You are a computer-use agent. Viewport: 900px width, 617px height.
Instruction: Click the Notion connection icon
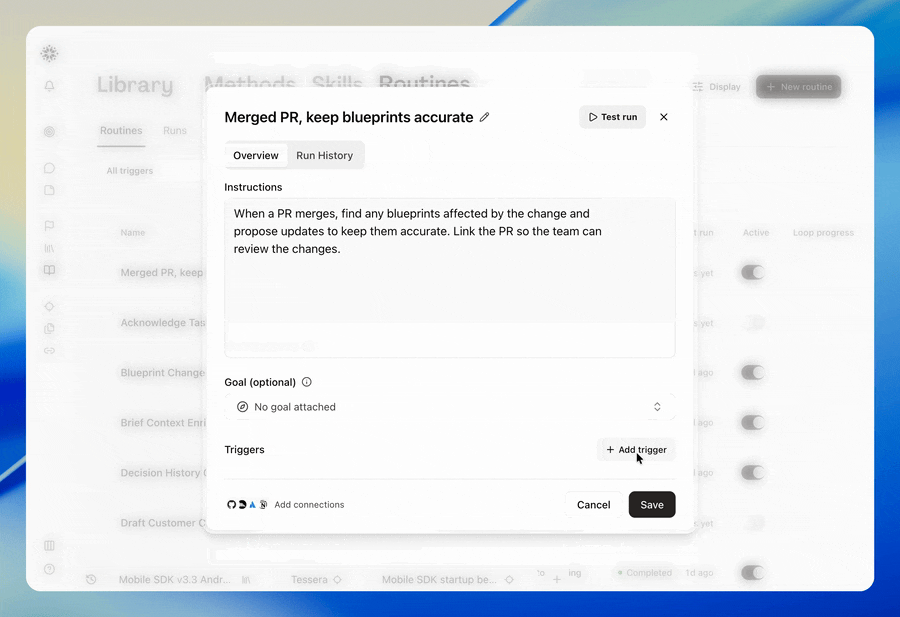pos(263,505)
